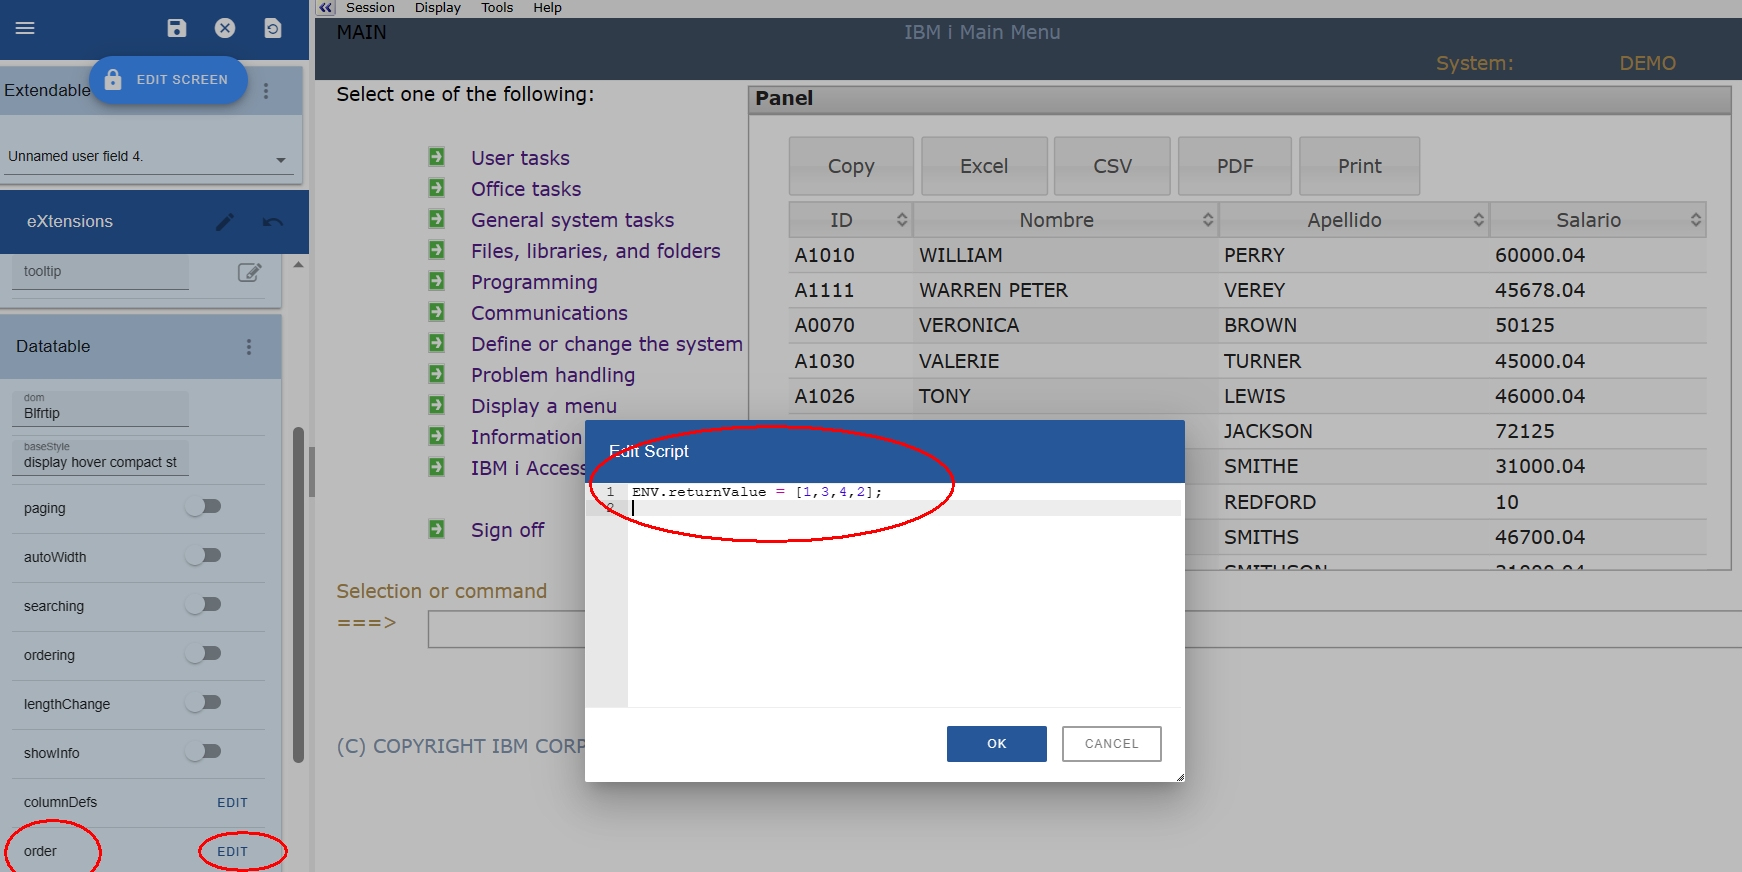Collapse the sidebar with the double-chevron icon

click(326, 8)
